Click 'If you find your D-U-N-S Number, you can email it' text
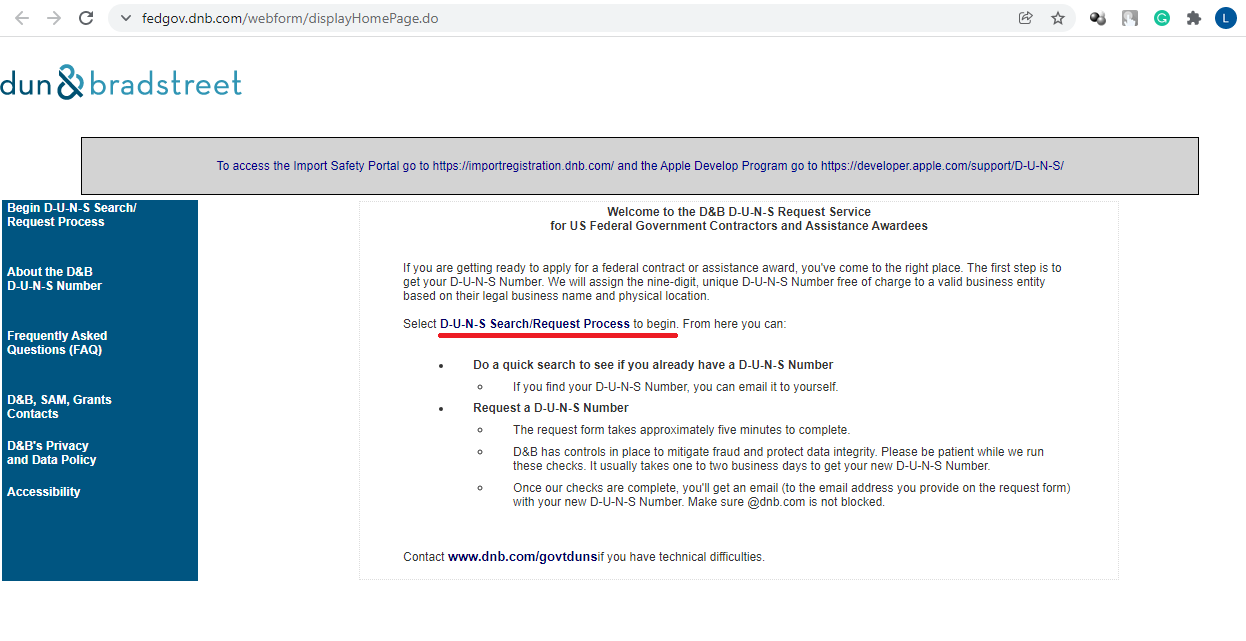Screen dimensions: 1246x641 tap(675, 387)
